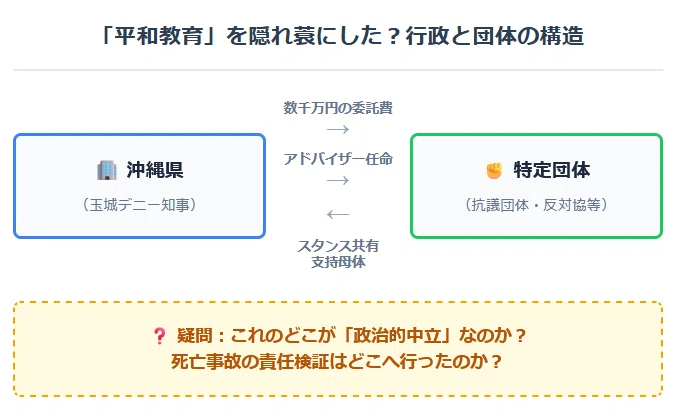Click the right arrow under 数千万円の委託費
This screenshot has width=682, height=419.
pyautogui.click(x=338, y=130)
